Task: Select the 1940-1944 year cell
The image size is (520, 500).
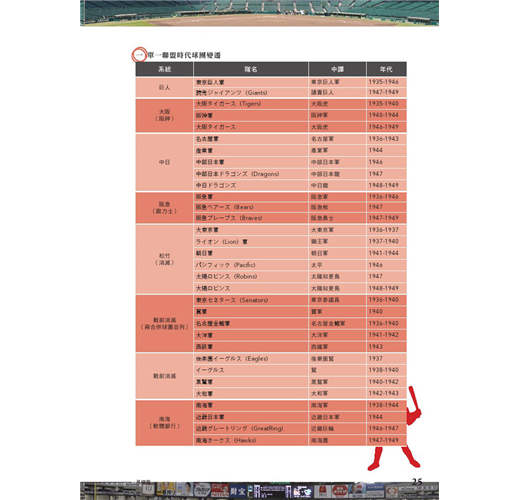Action: click(386, 115)
